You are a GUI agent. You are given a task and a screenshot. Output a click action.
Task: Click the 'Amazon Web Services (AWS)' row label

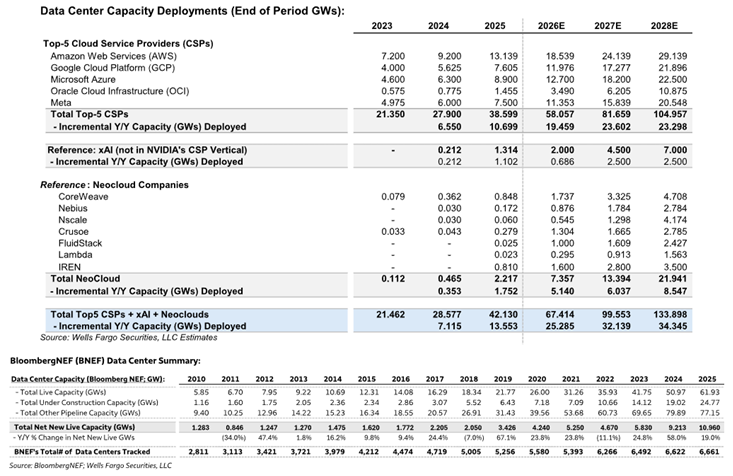tap(114, 56)
